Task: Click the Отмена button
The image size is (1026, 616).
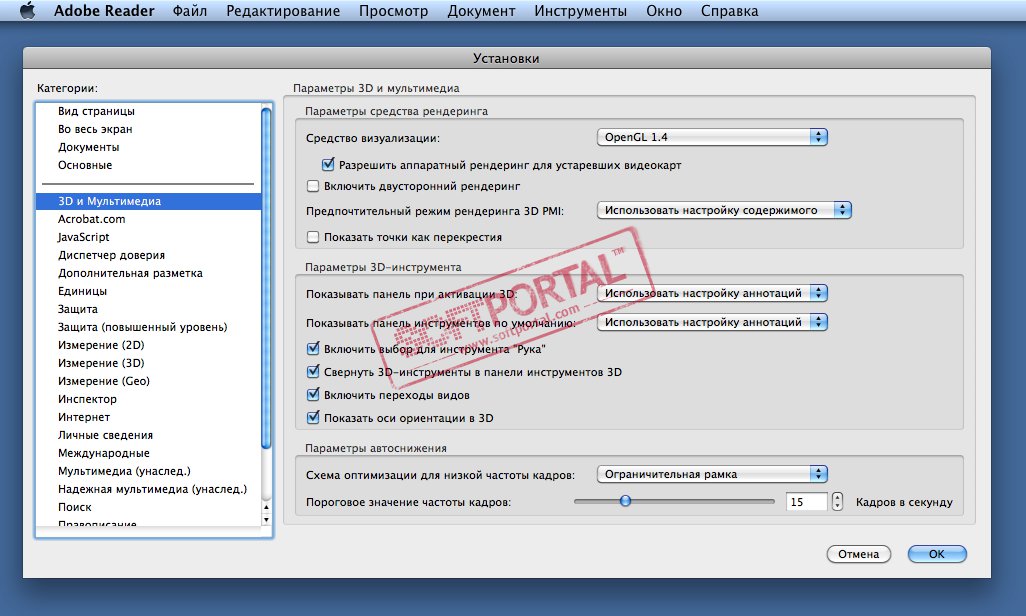Action: point(858,554)
